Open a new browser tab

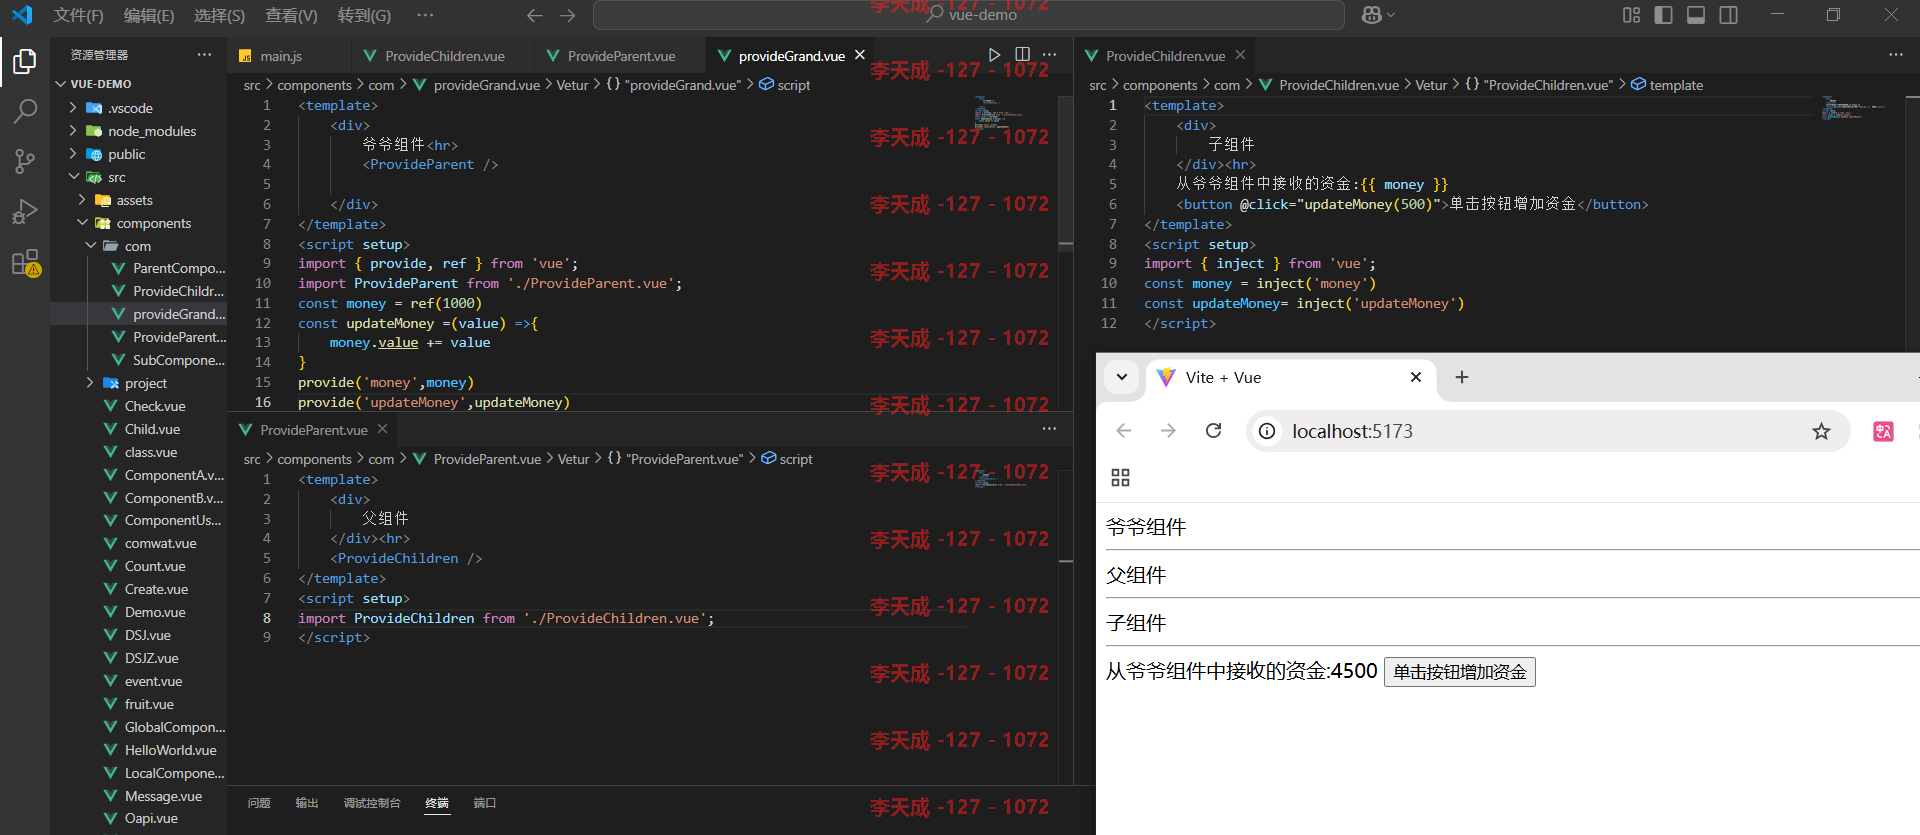tap(1461, 377)
